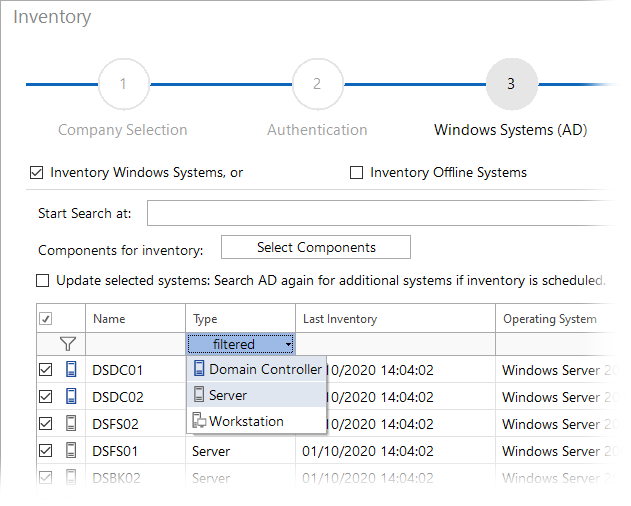
Task: Toggle the select-all checkbox in table header
Action: click(x=45, y=319)
